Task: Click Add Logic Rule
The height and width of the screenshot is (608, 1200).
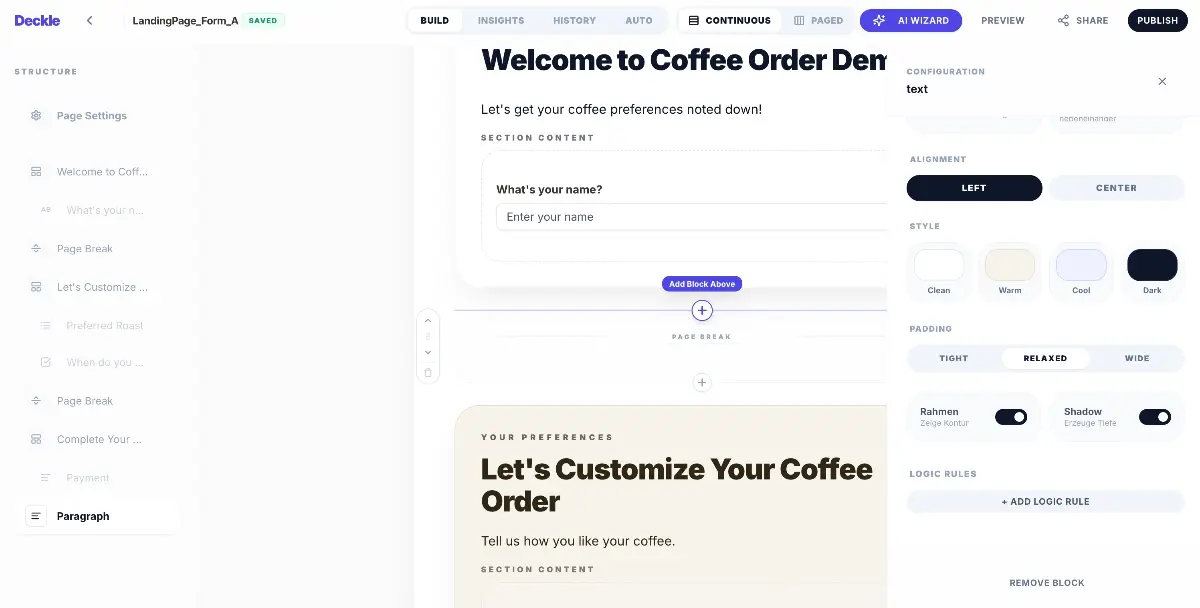Action: [x=1046, y=502]
